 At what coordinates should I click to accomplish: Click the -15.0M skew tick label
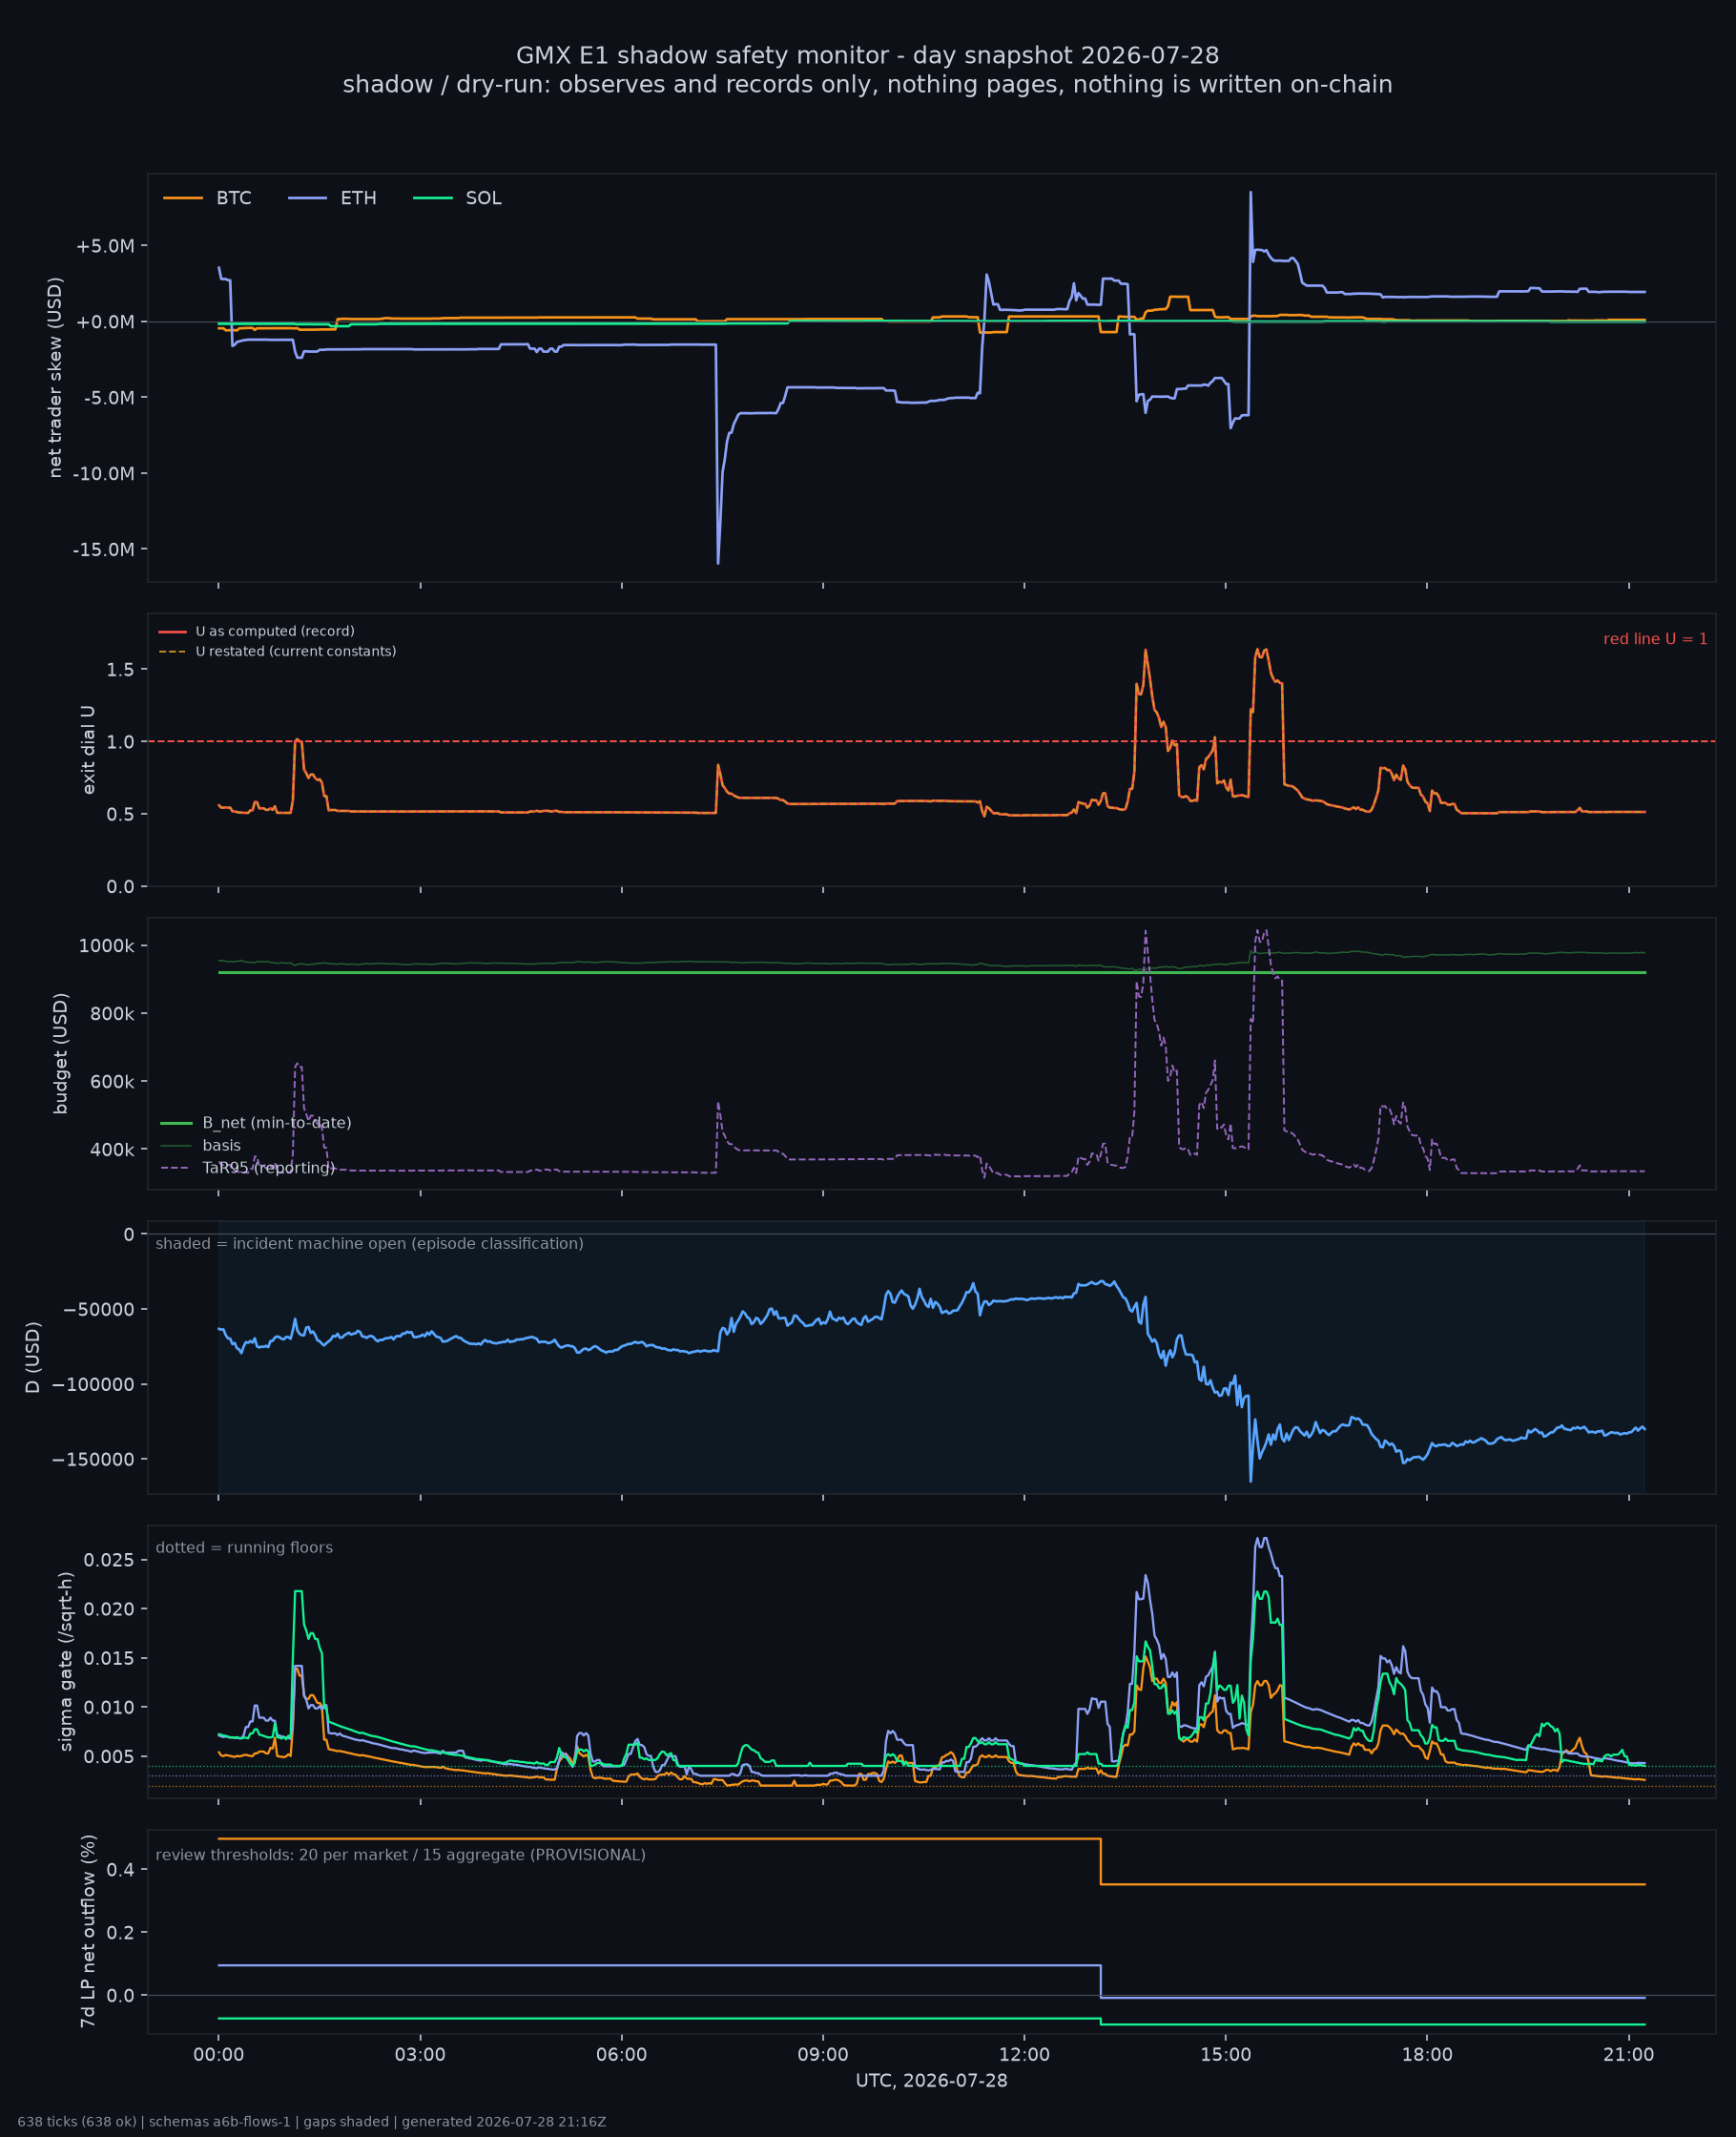click(103, 550)
